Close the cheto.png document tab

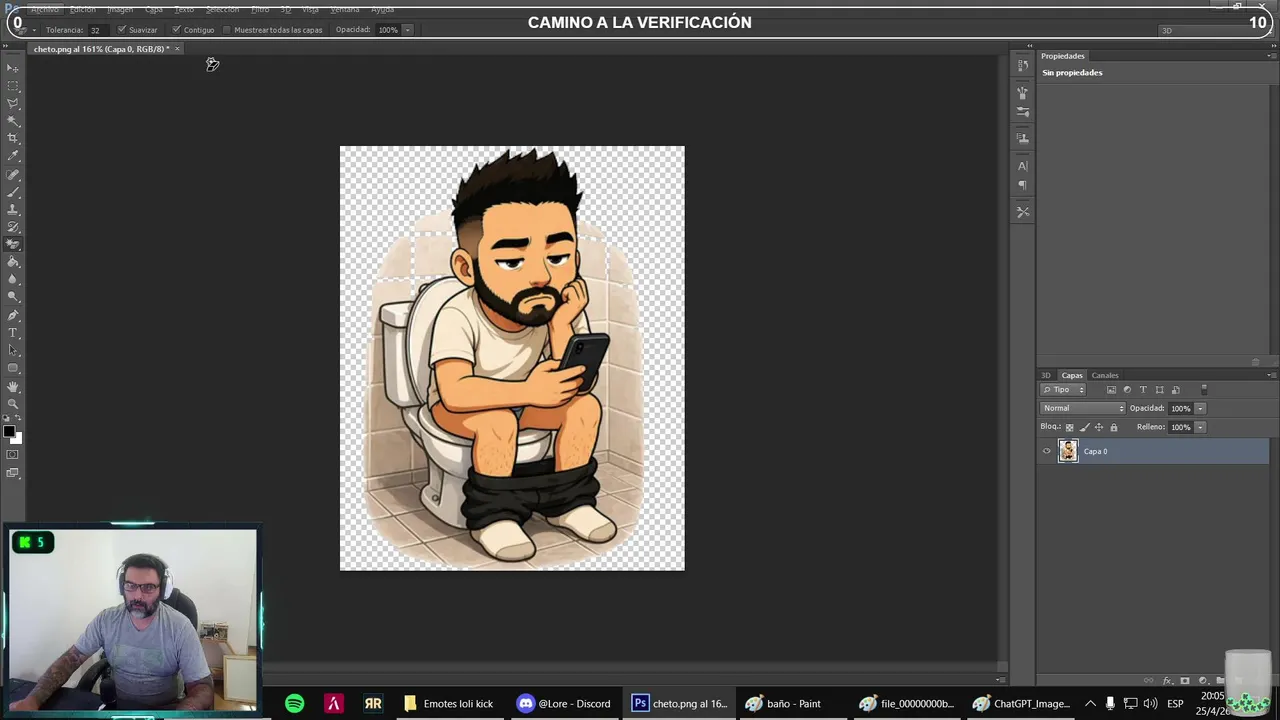(x=177, y=49)
